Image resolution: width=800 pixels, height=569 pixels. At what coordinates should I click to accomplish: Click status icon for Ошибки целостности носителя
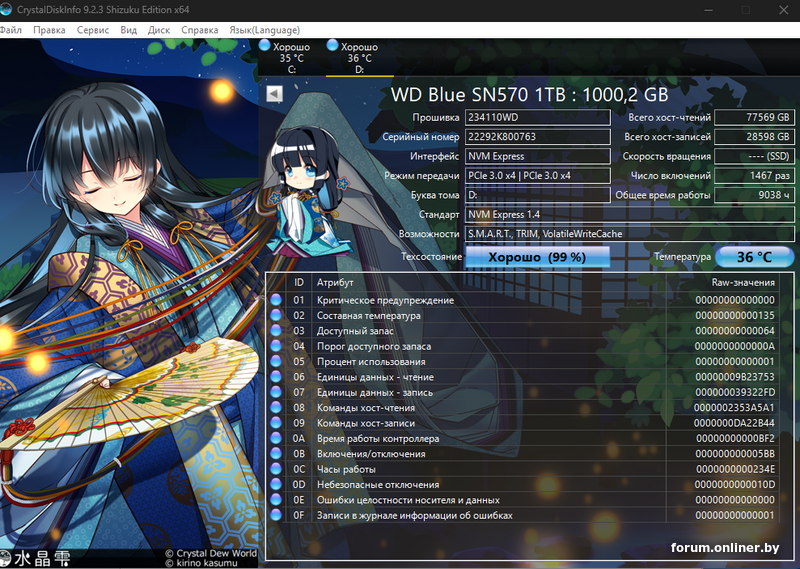tap(276, 500)
